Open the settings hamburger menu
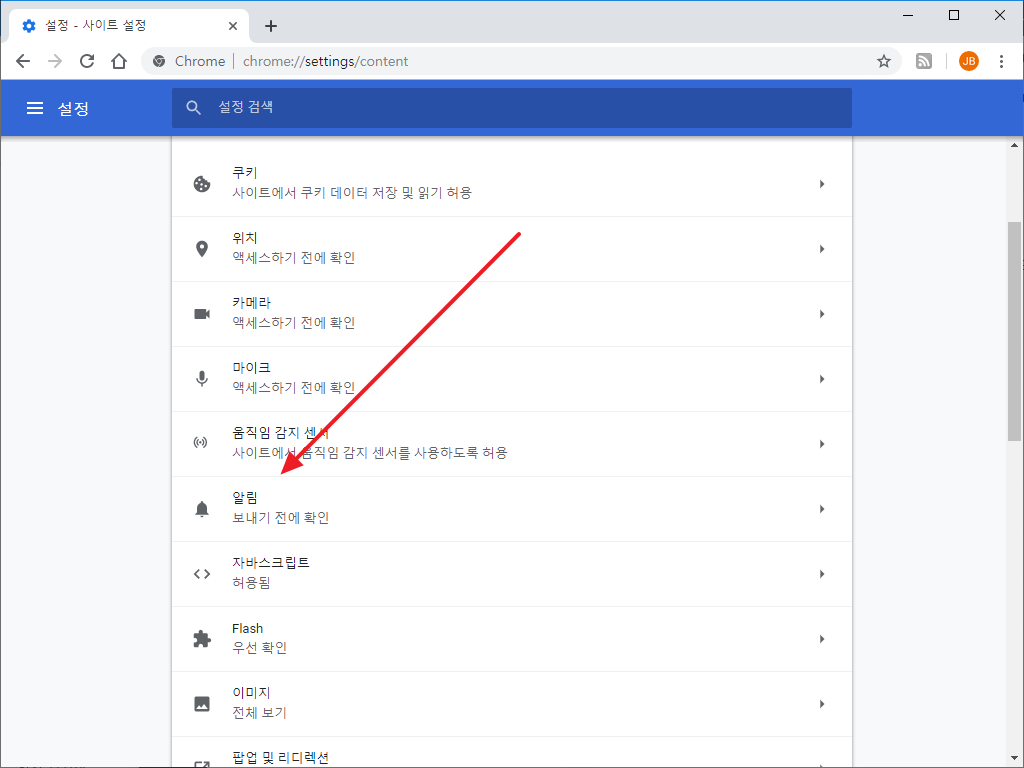The image size is (1024, 768). tap(35, 108)
